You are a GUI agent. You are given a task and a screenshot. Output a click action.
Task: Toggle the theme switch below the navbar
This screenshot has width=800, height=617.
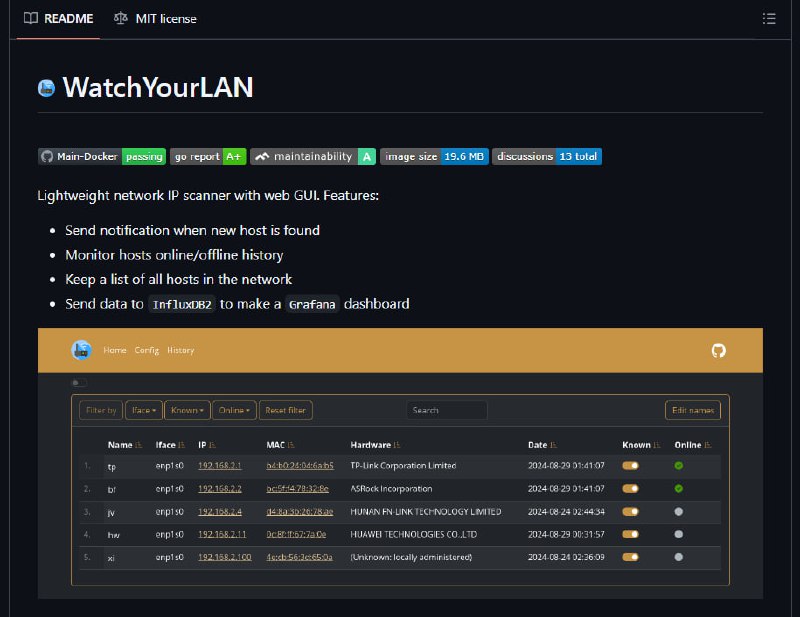coord(80,383)
